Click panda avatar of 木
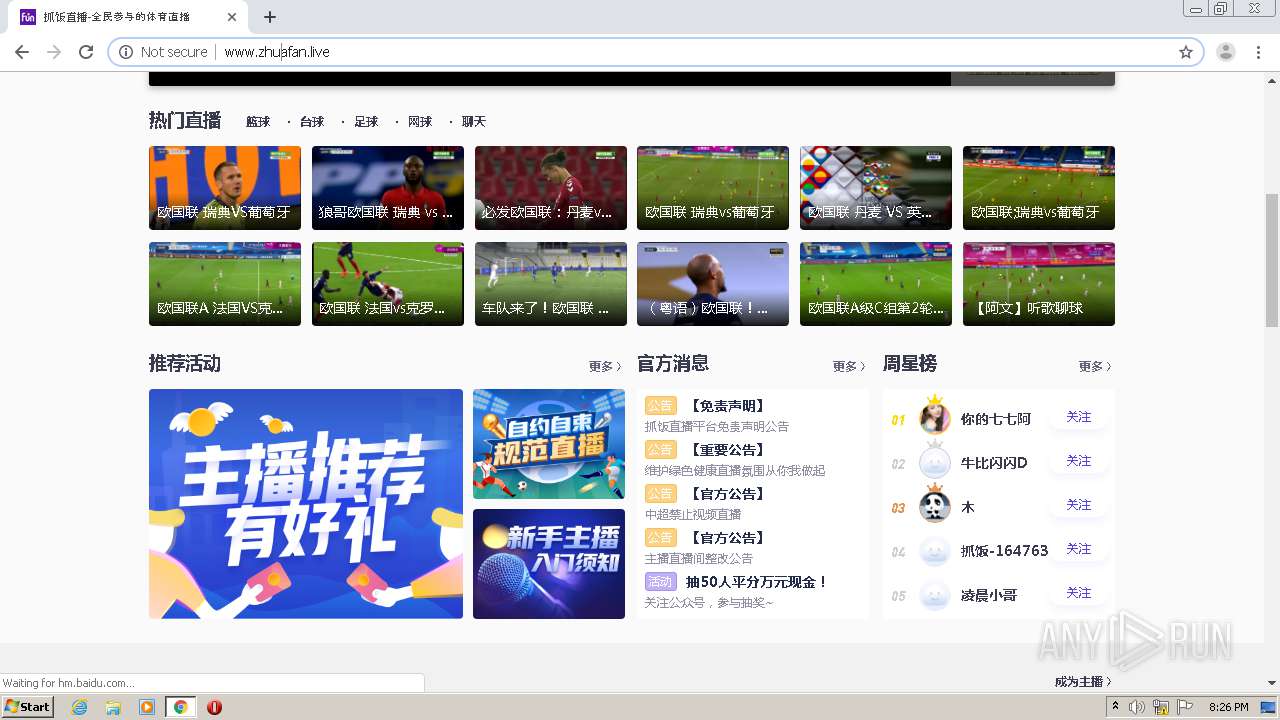1280x720 pixels. coord(935,506)
